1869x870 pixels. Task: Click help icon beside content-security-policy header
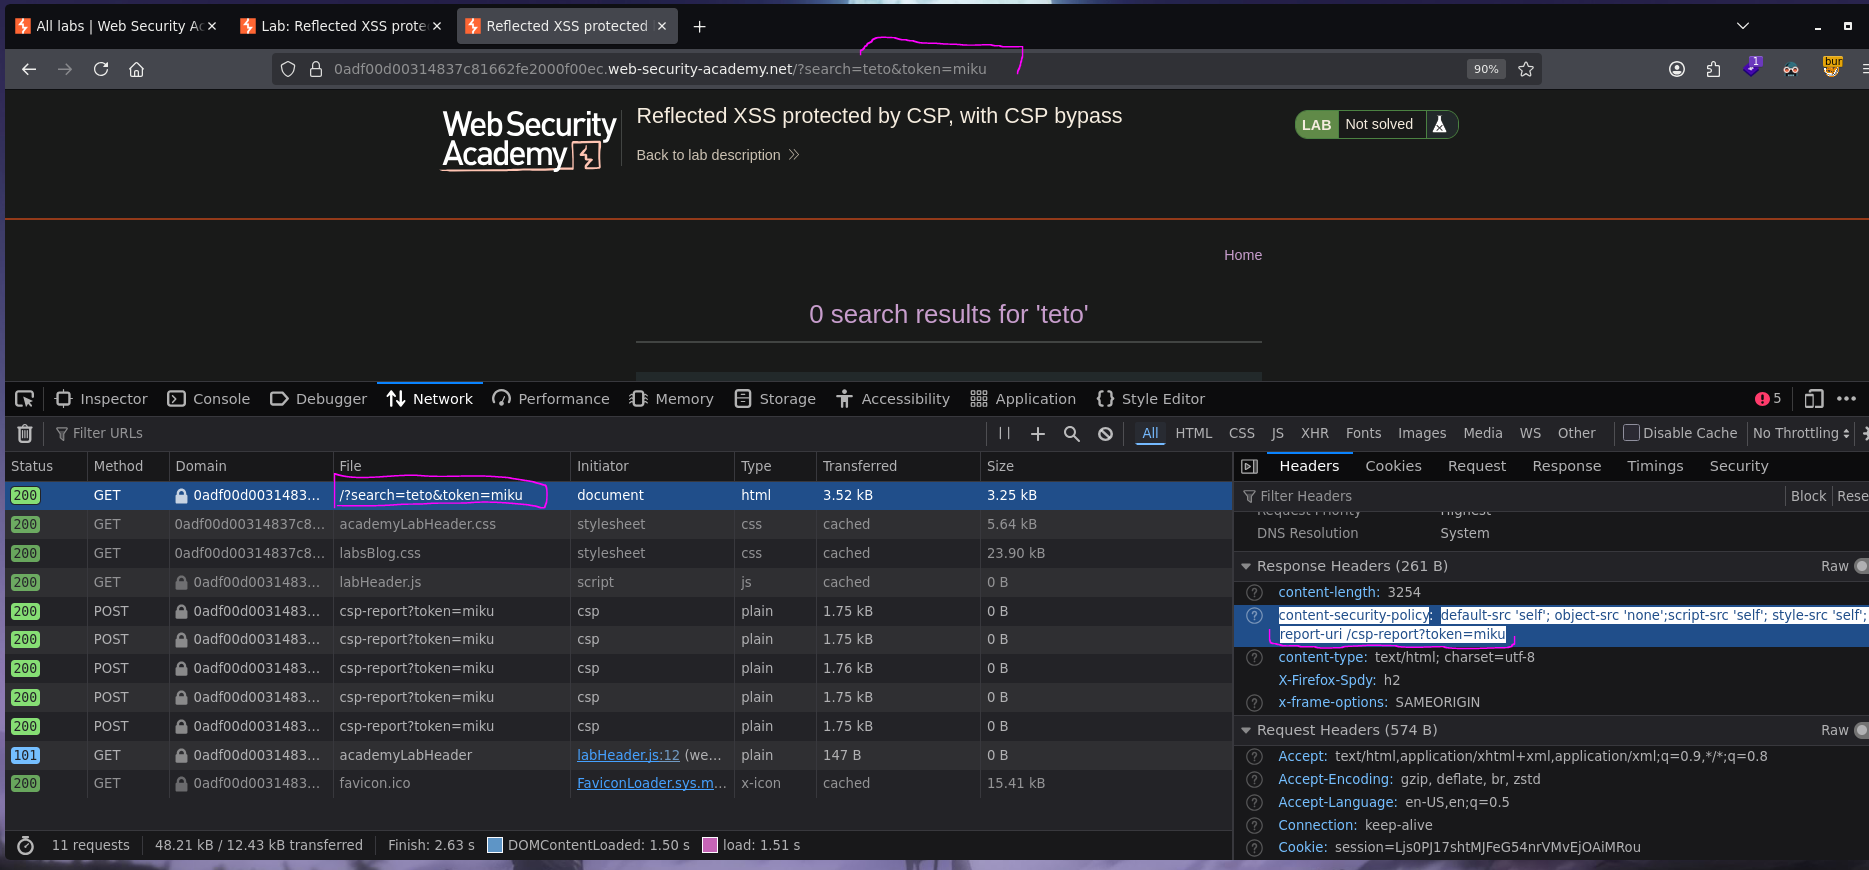(x=1255, y=616)
